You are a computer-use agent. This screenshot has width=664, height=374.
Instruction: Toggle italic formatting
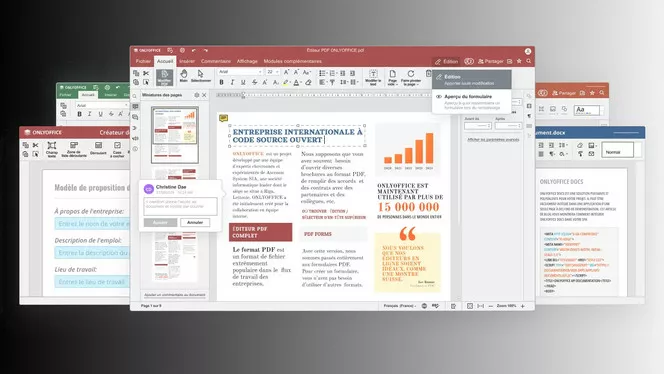point(232,82)
